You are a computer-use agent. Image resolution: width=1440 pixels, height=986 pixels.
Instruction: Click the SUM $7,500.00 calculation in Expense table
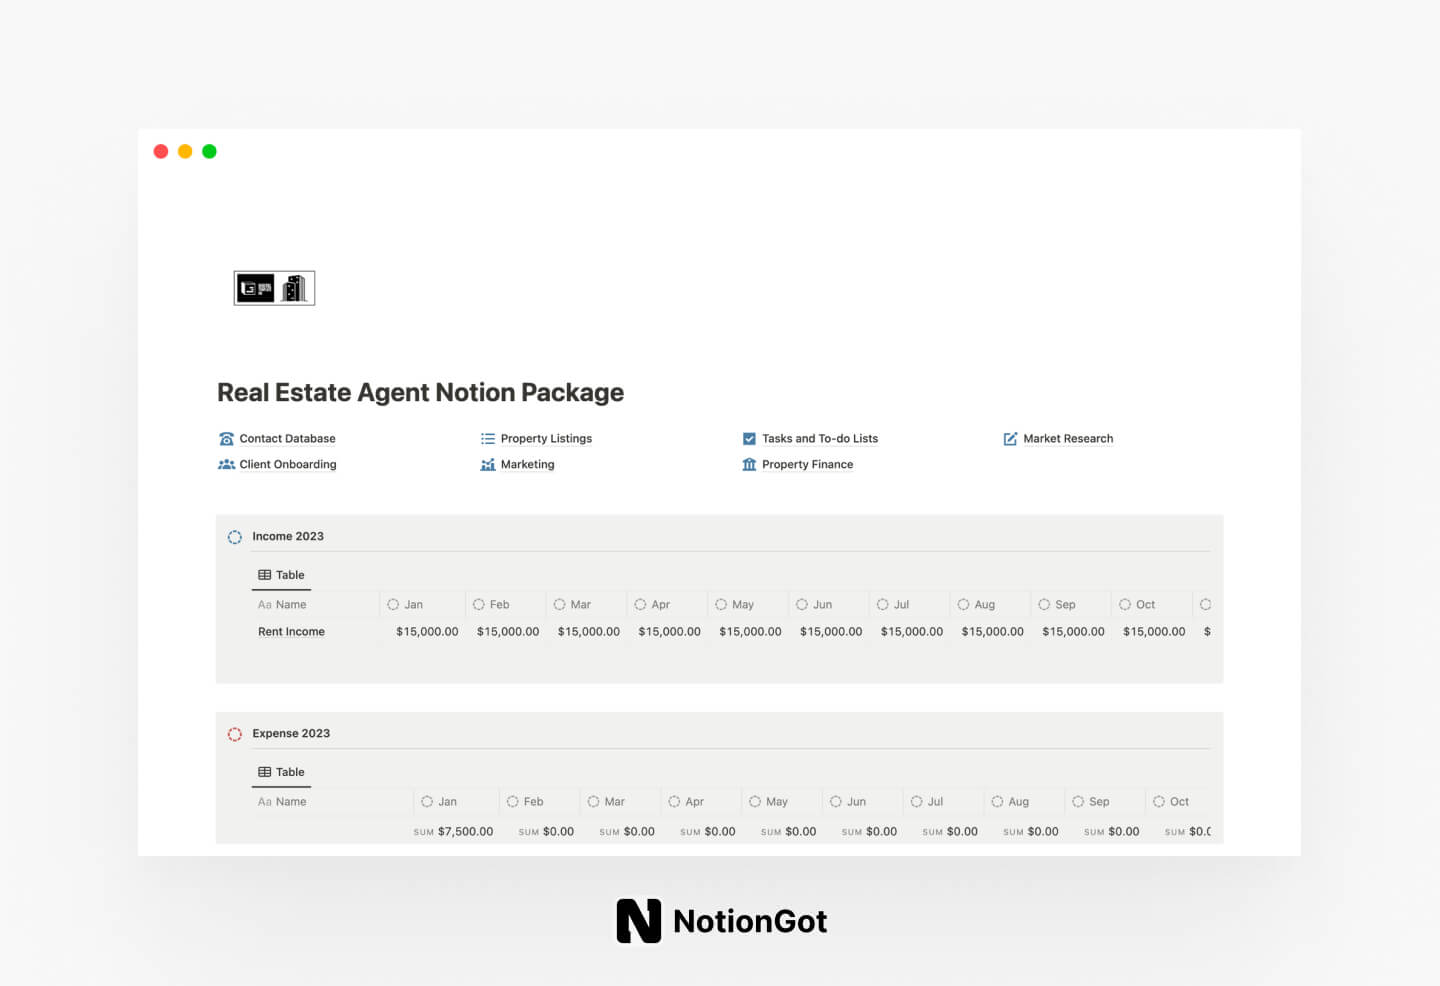(x=453, y=831)
